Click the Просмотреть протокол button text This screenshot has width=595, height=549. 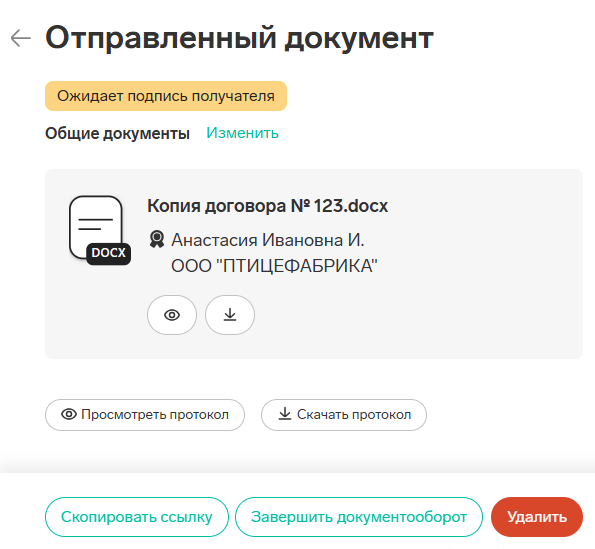point(155,415)
